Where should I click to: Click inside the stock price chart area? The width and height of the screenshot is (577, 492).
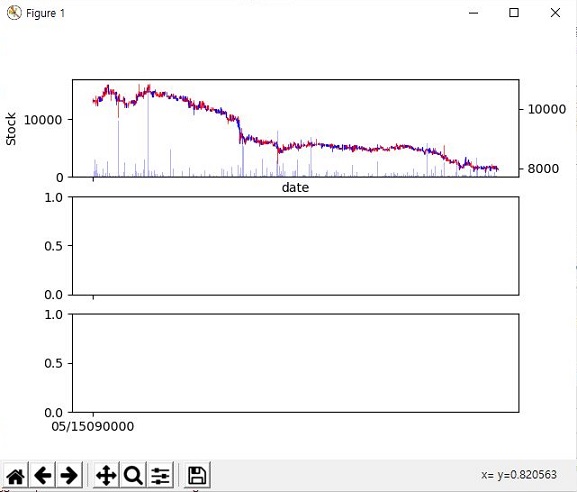(x=295, y=128)
